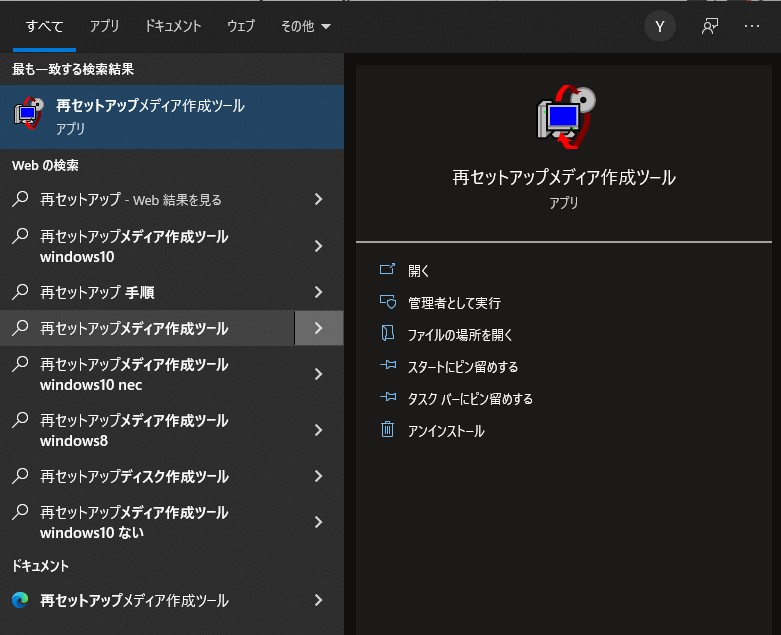Click the shield icon beside 管理者として実行
This screenshot has height=635, width=781.
388,302
